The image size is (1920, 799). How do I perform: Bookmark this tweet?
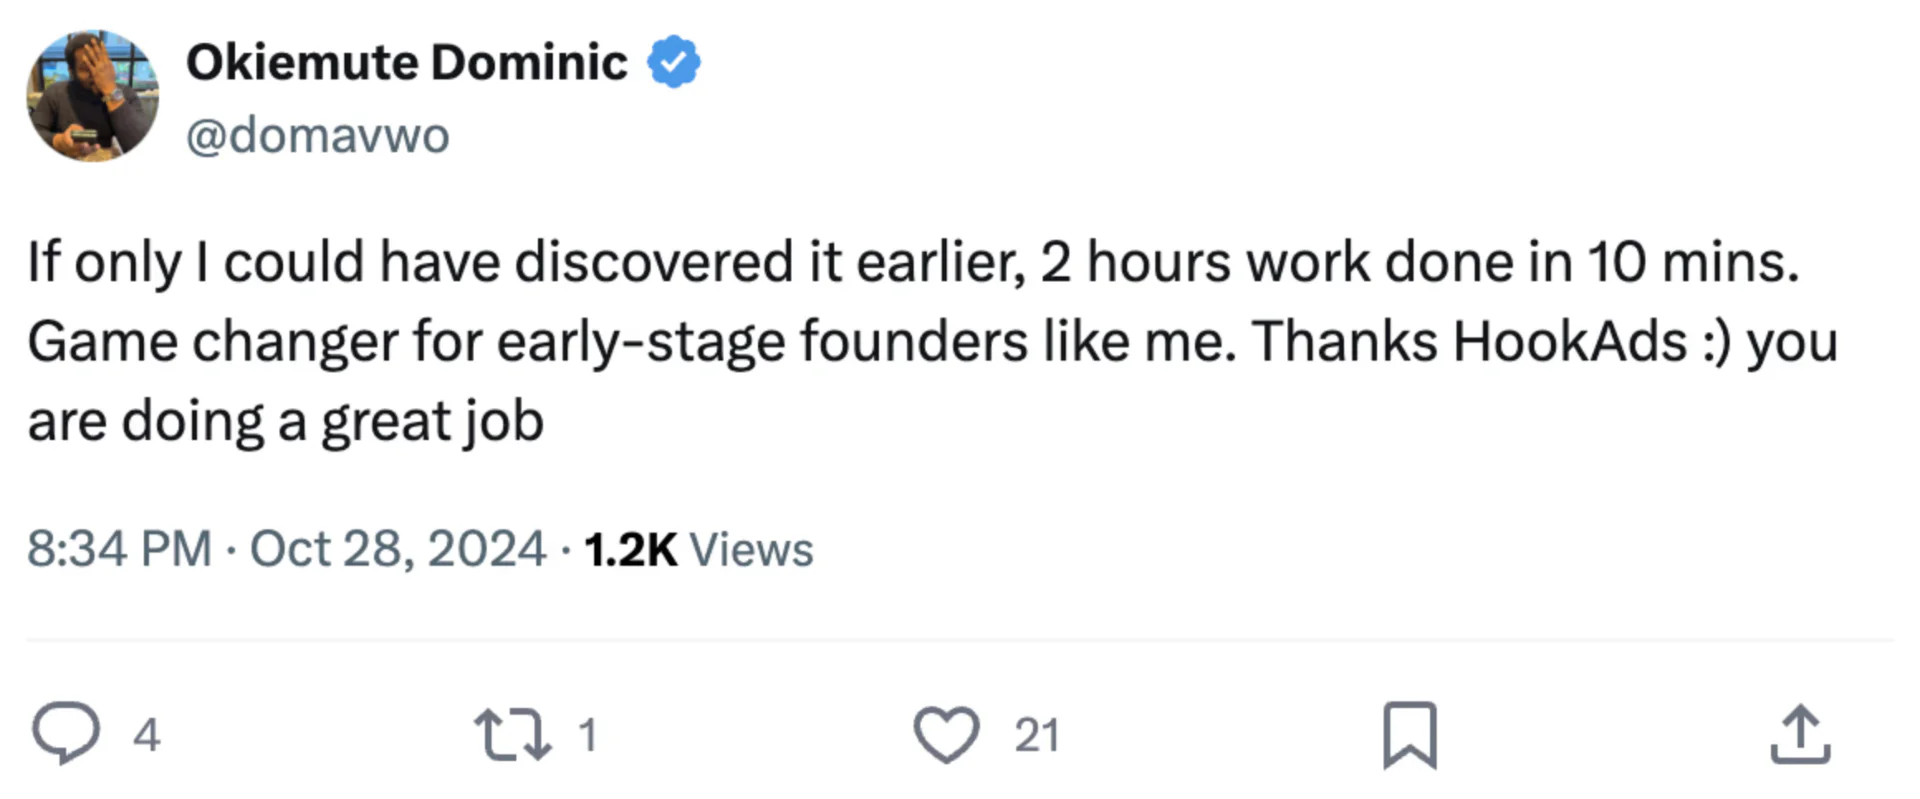[x=1410, y=734]
